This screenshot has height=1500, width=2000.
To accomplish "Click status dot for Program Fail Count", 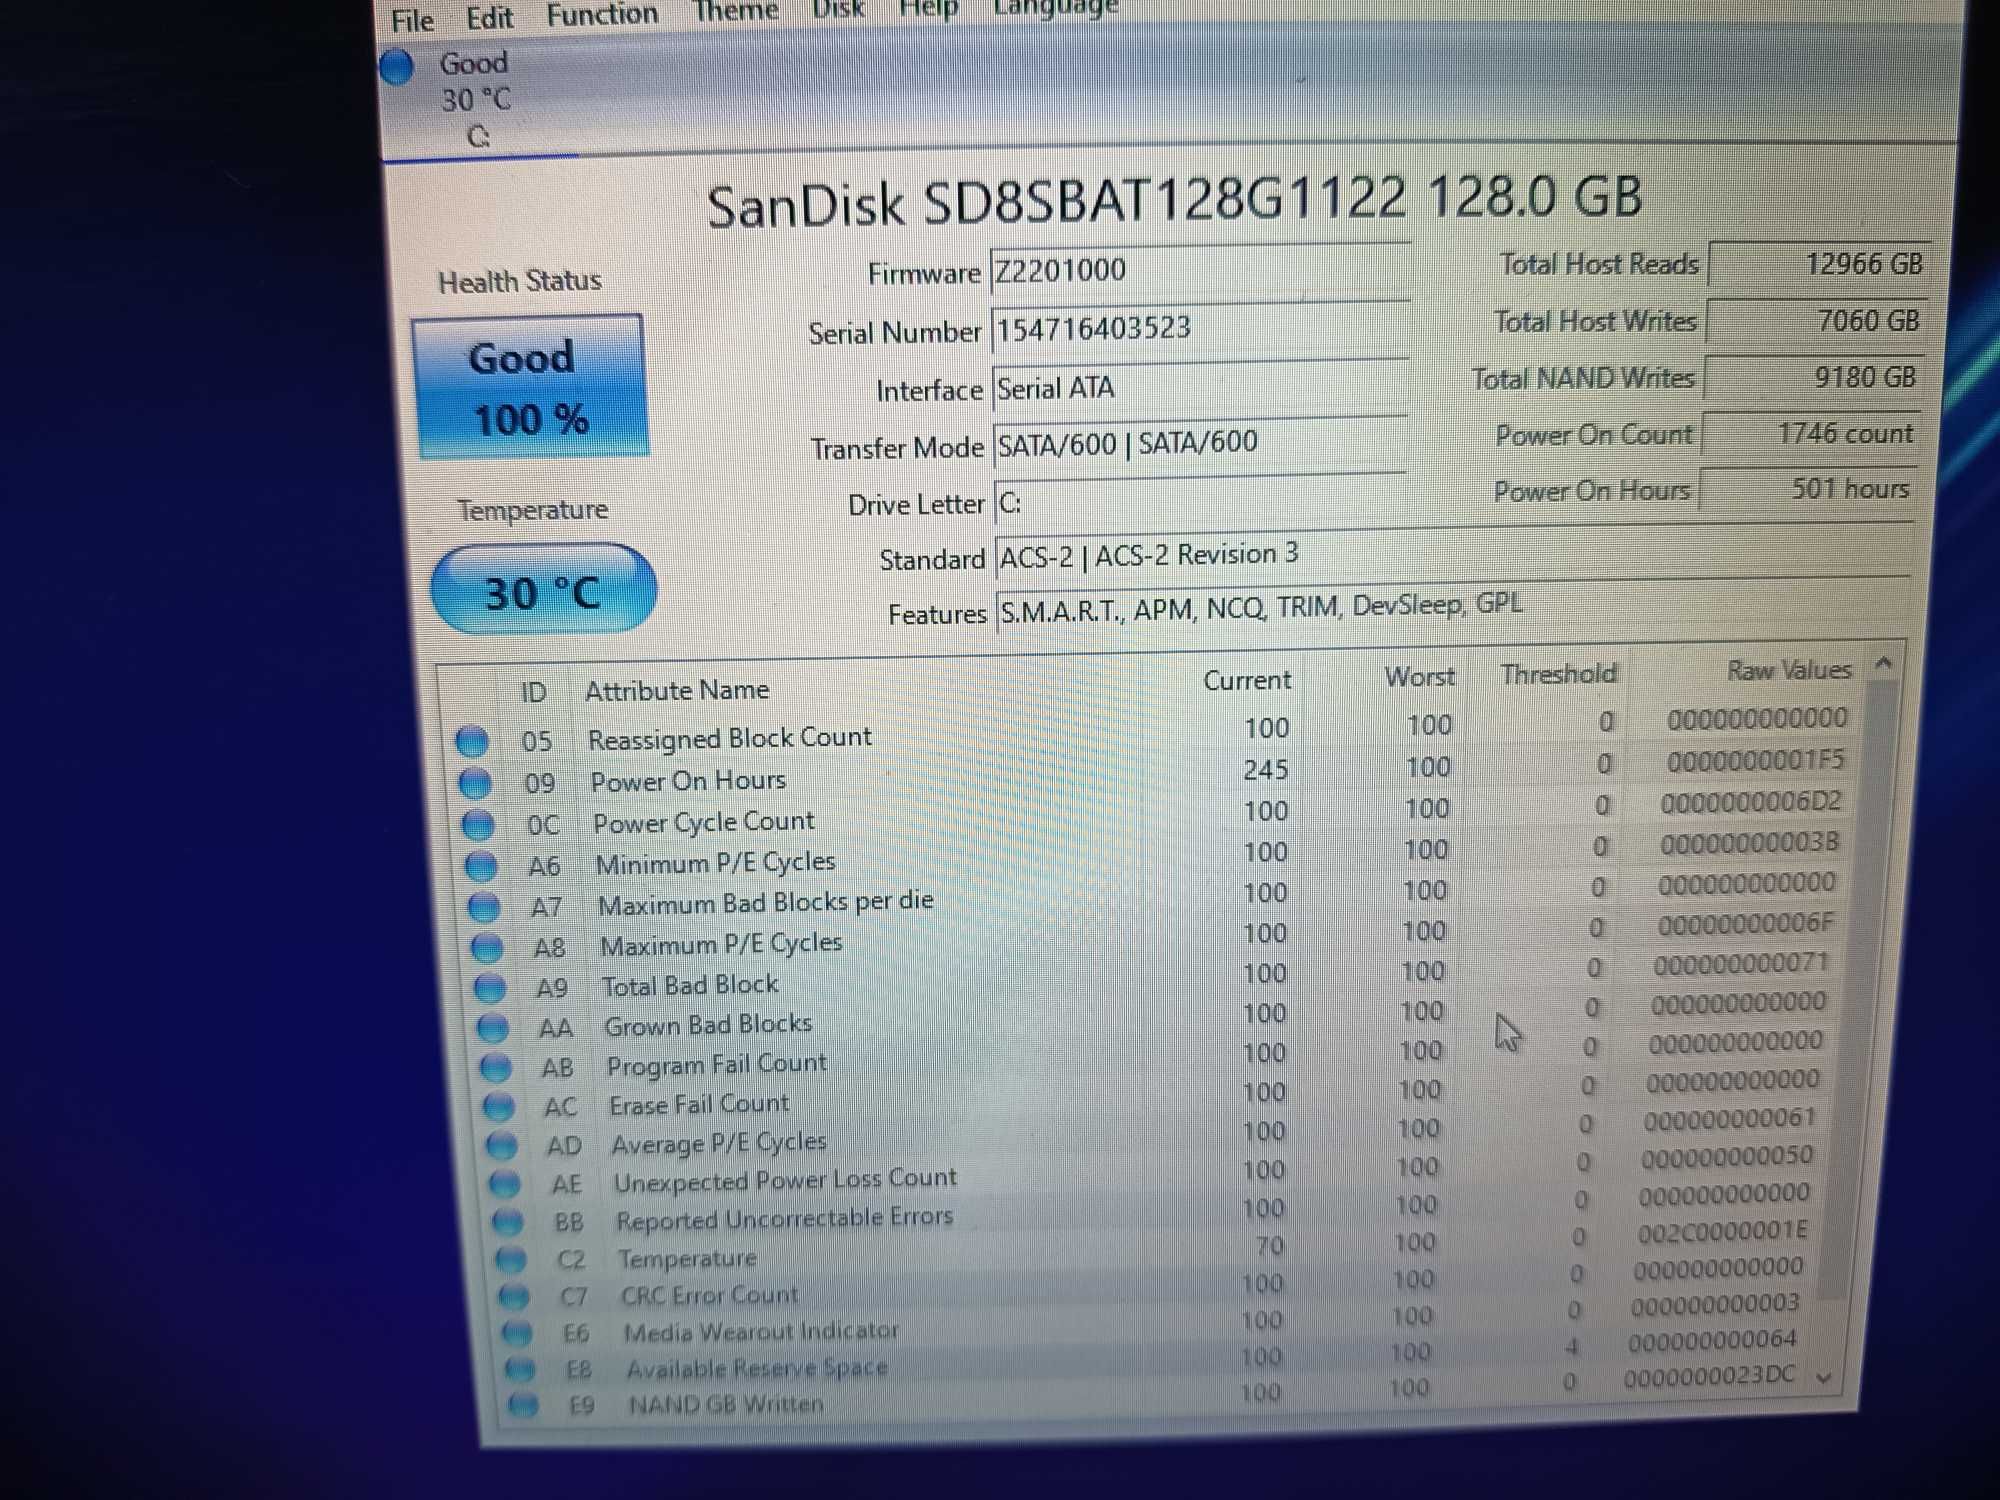I will (x=496, y=1067).
